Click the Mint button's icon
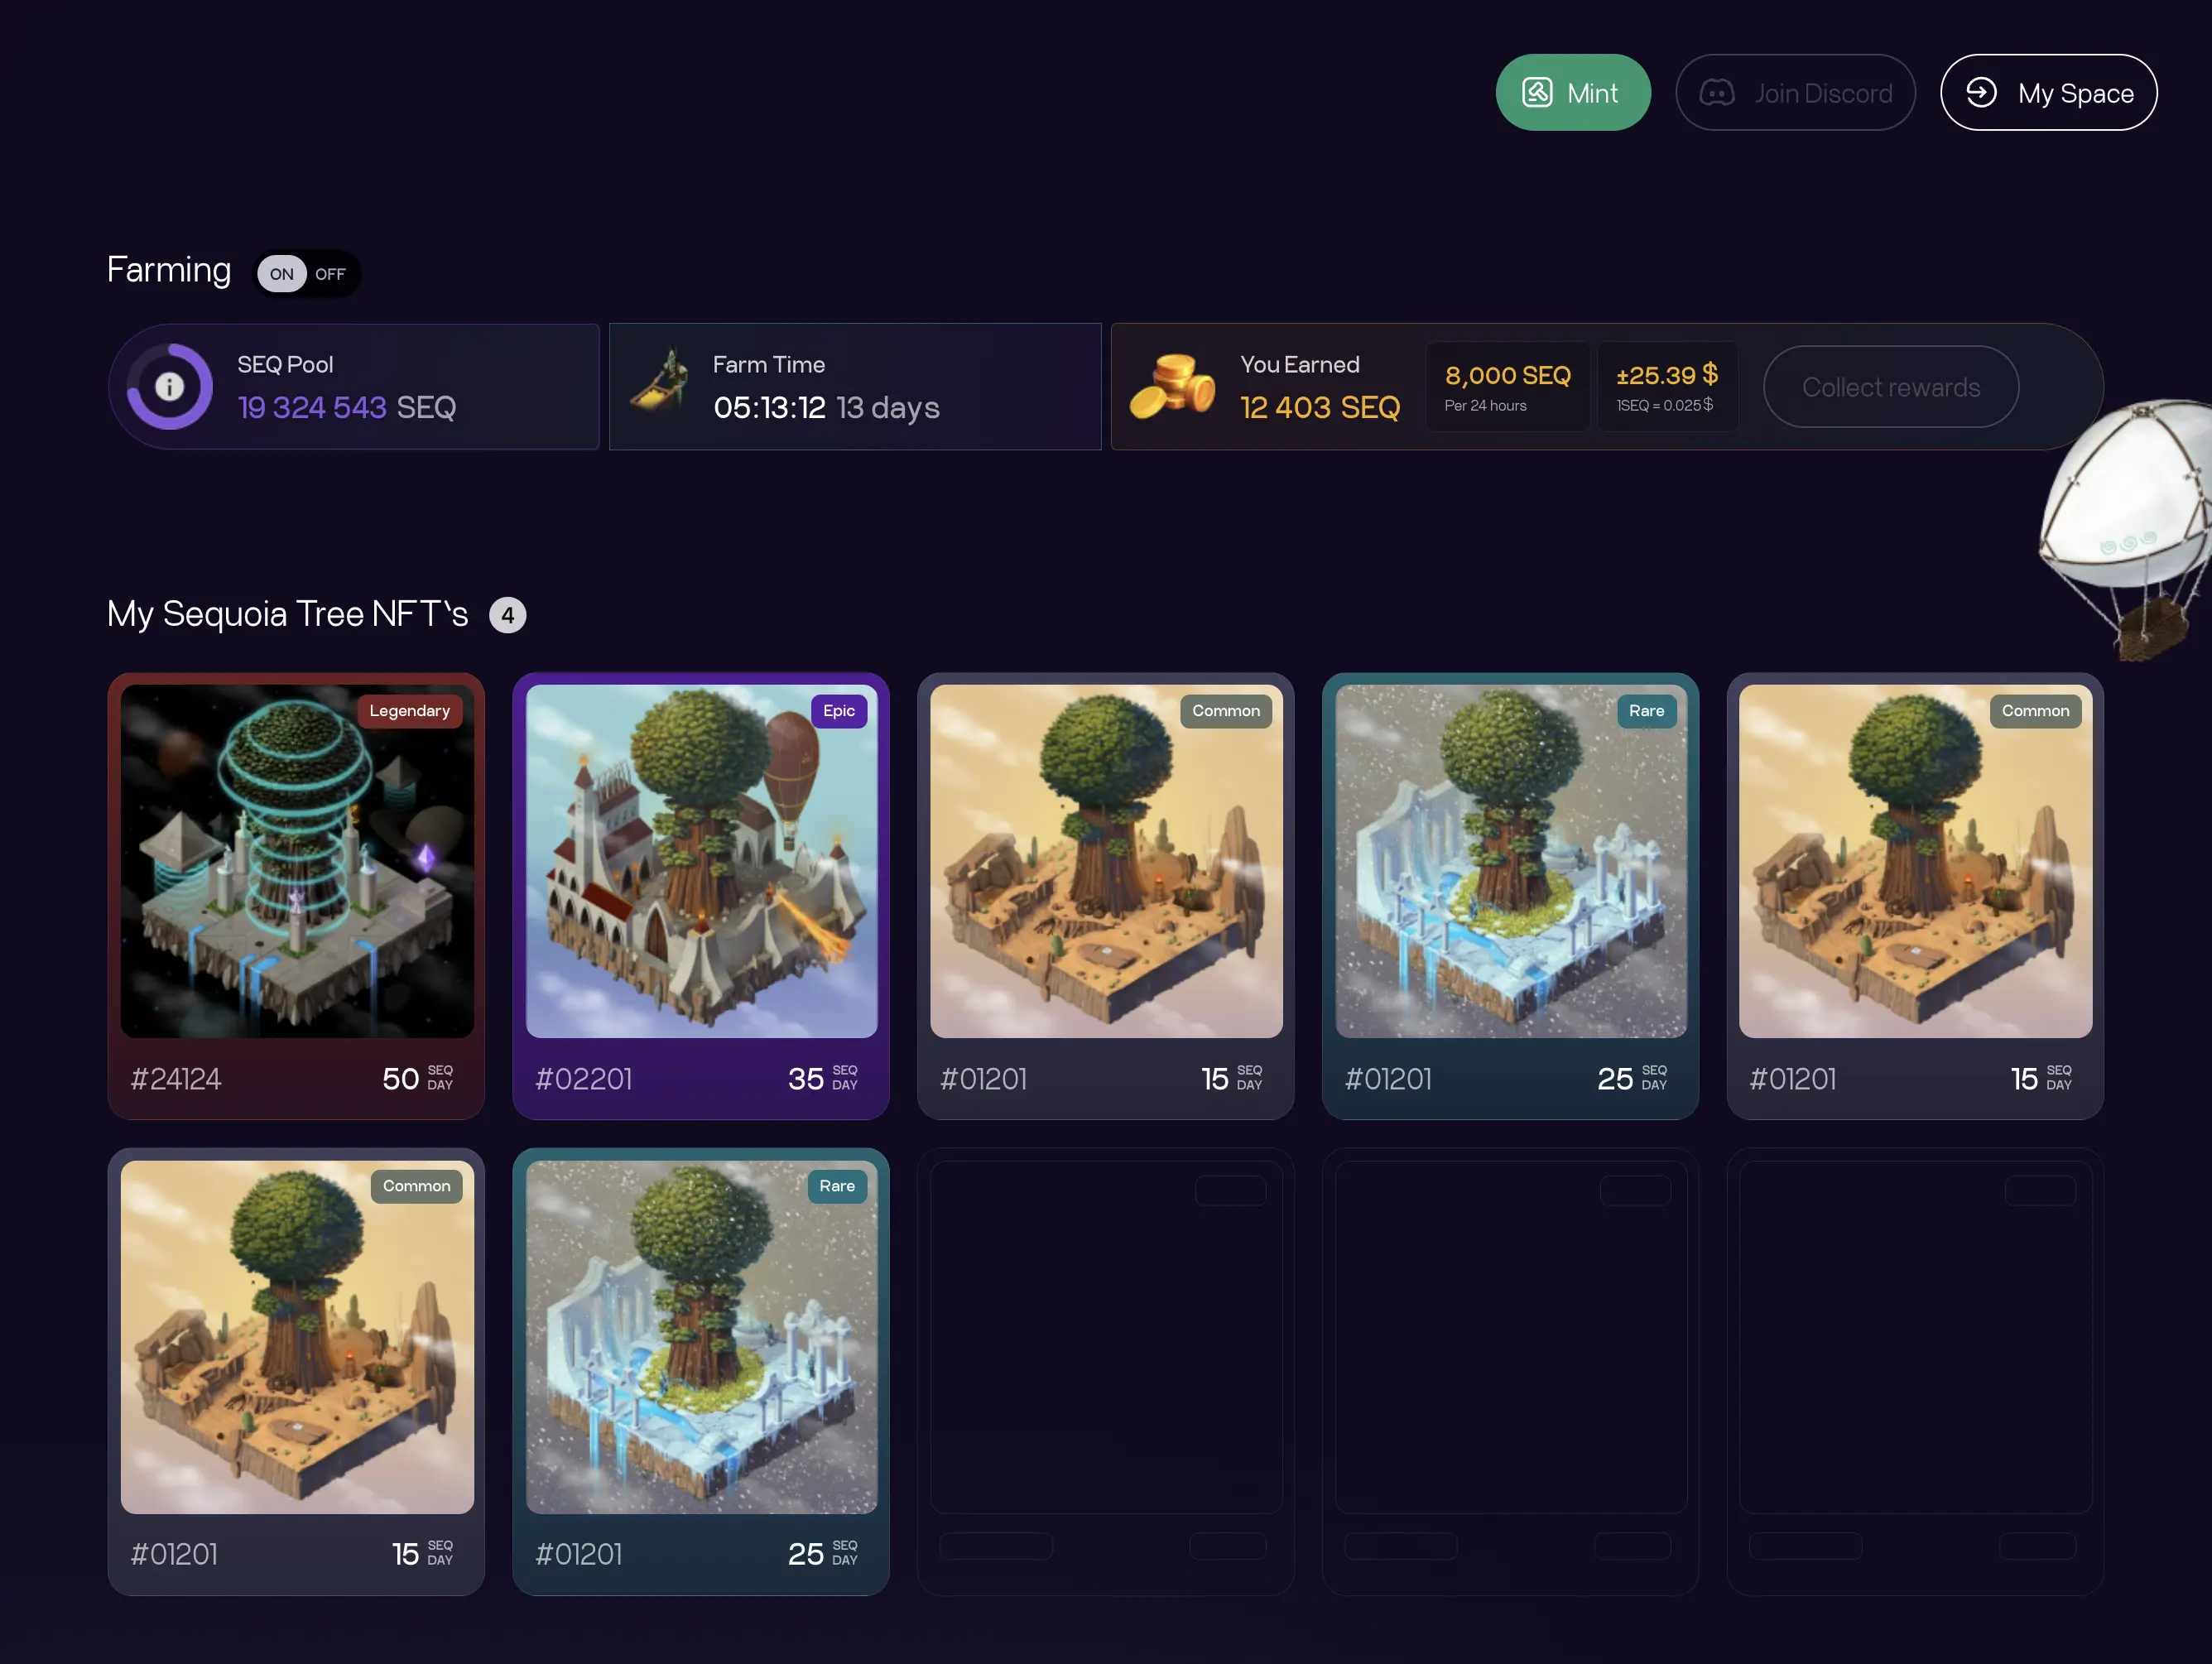The height and width of the screenshot is (1664, 2212). [x=1537, y=92]
